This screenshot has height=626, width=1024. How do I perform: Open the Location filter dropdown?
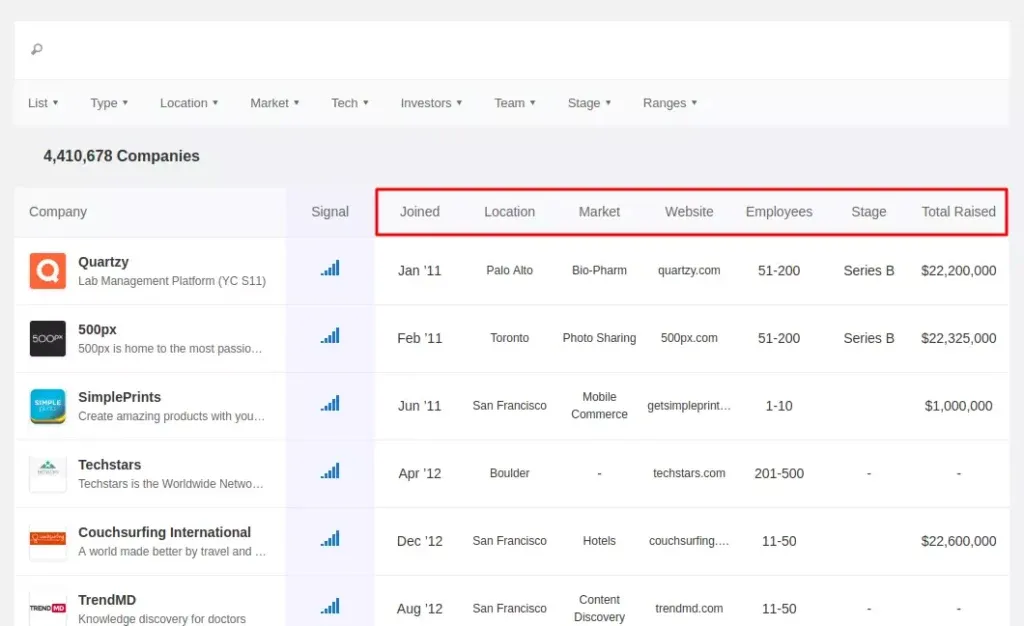point(188,102)
